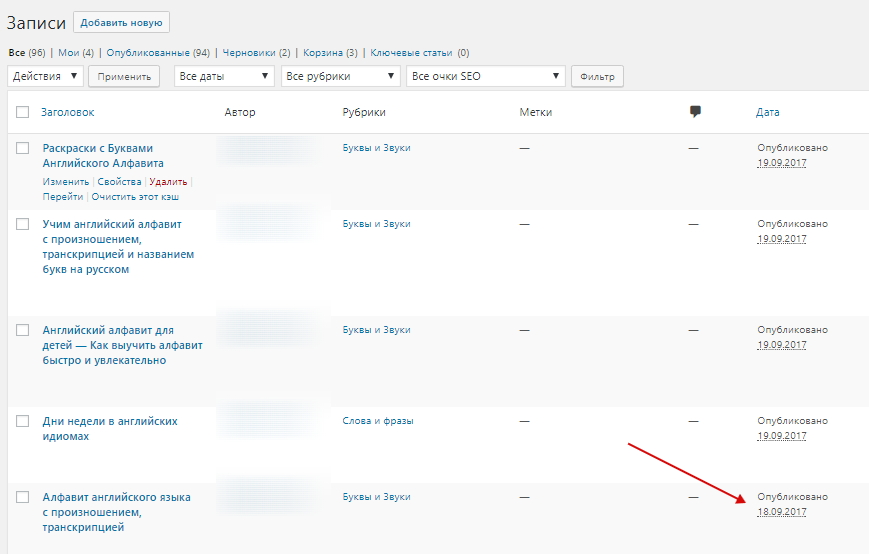Click Изменить link under Раскраски post
This screenshot has height=554, width=869.
[66, 182]
